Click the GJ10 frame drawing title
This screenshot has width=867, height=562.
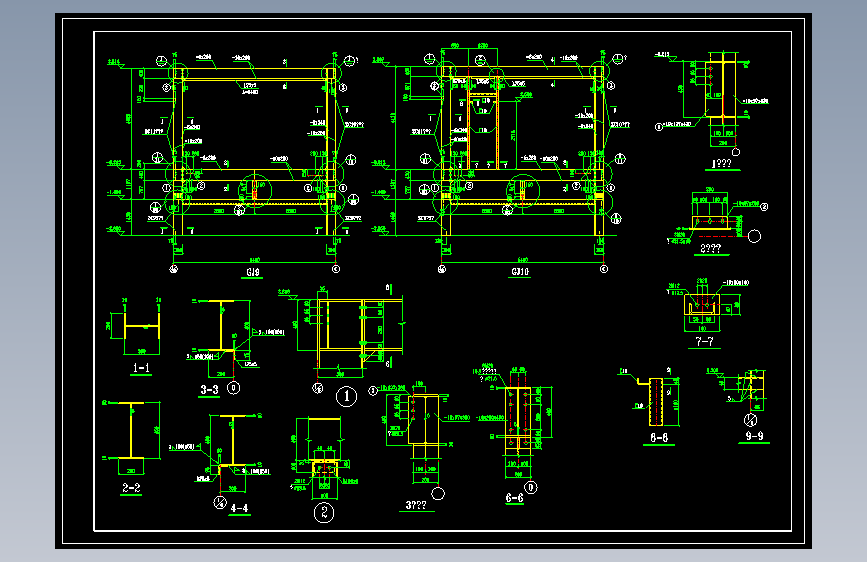[x=520, y=272]
